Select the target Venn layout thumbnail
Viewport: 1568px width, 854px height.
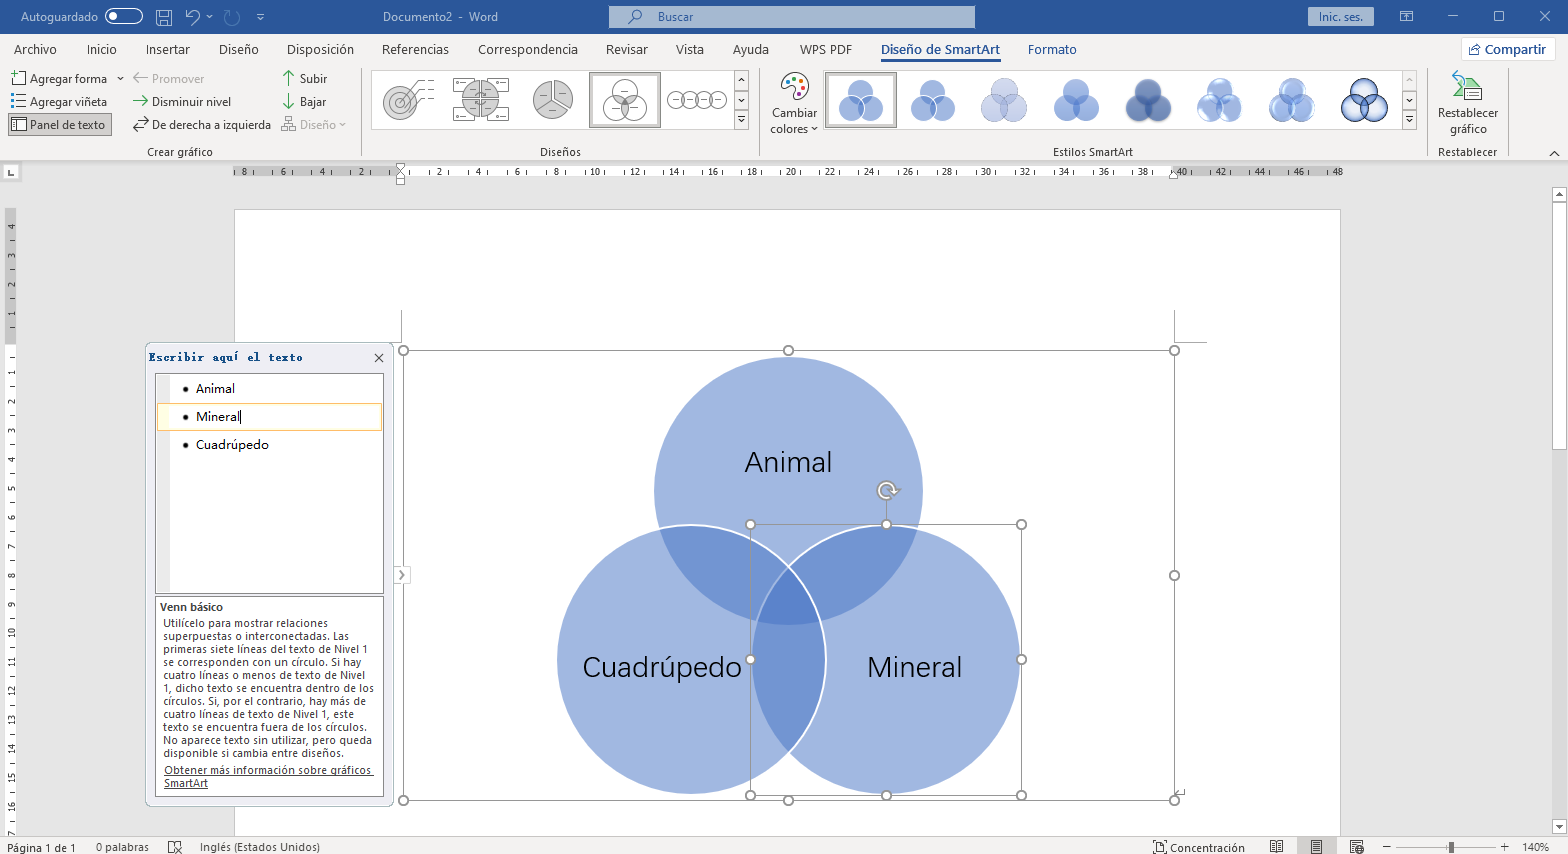(x=409, y=100)
